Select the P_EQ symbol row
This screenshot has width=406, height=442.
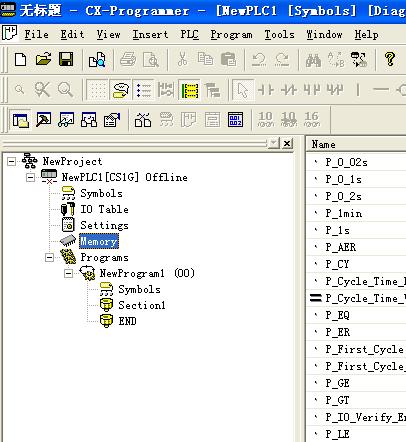356,315
